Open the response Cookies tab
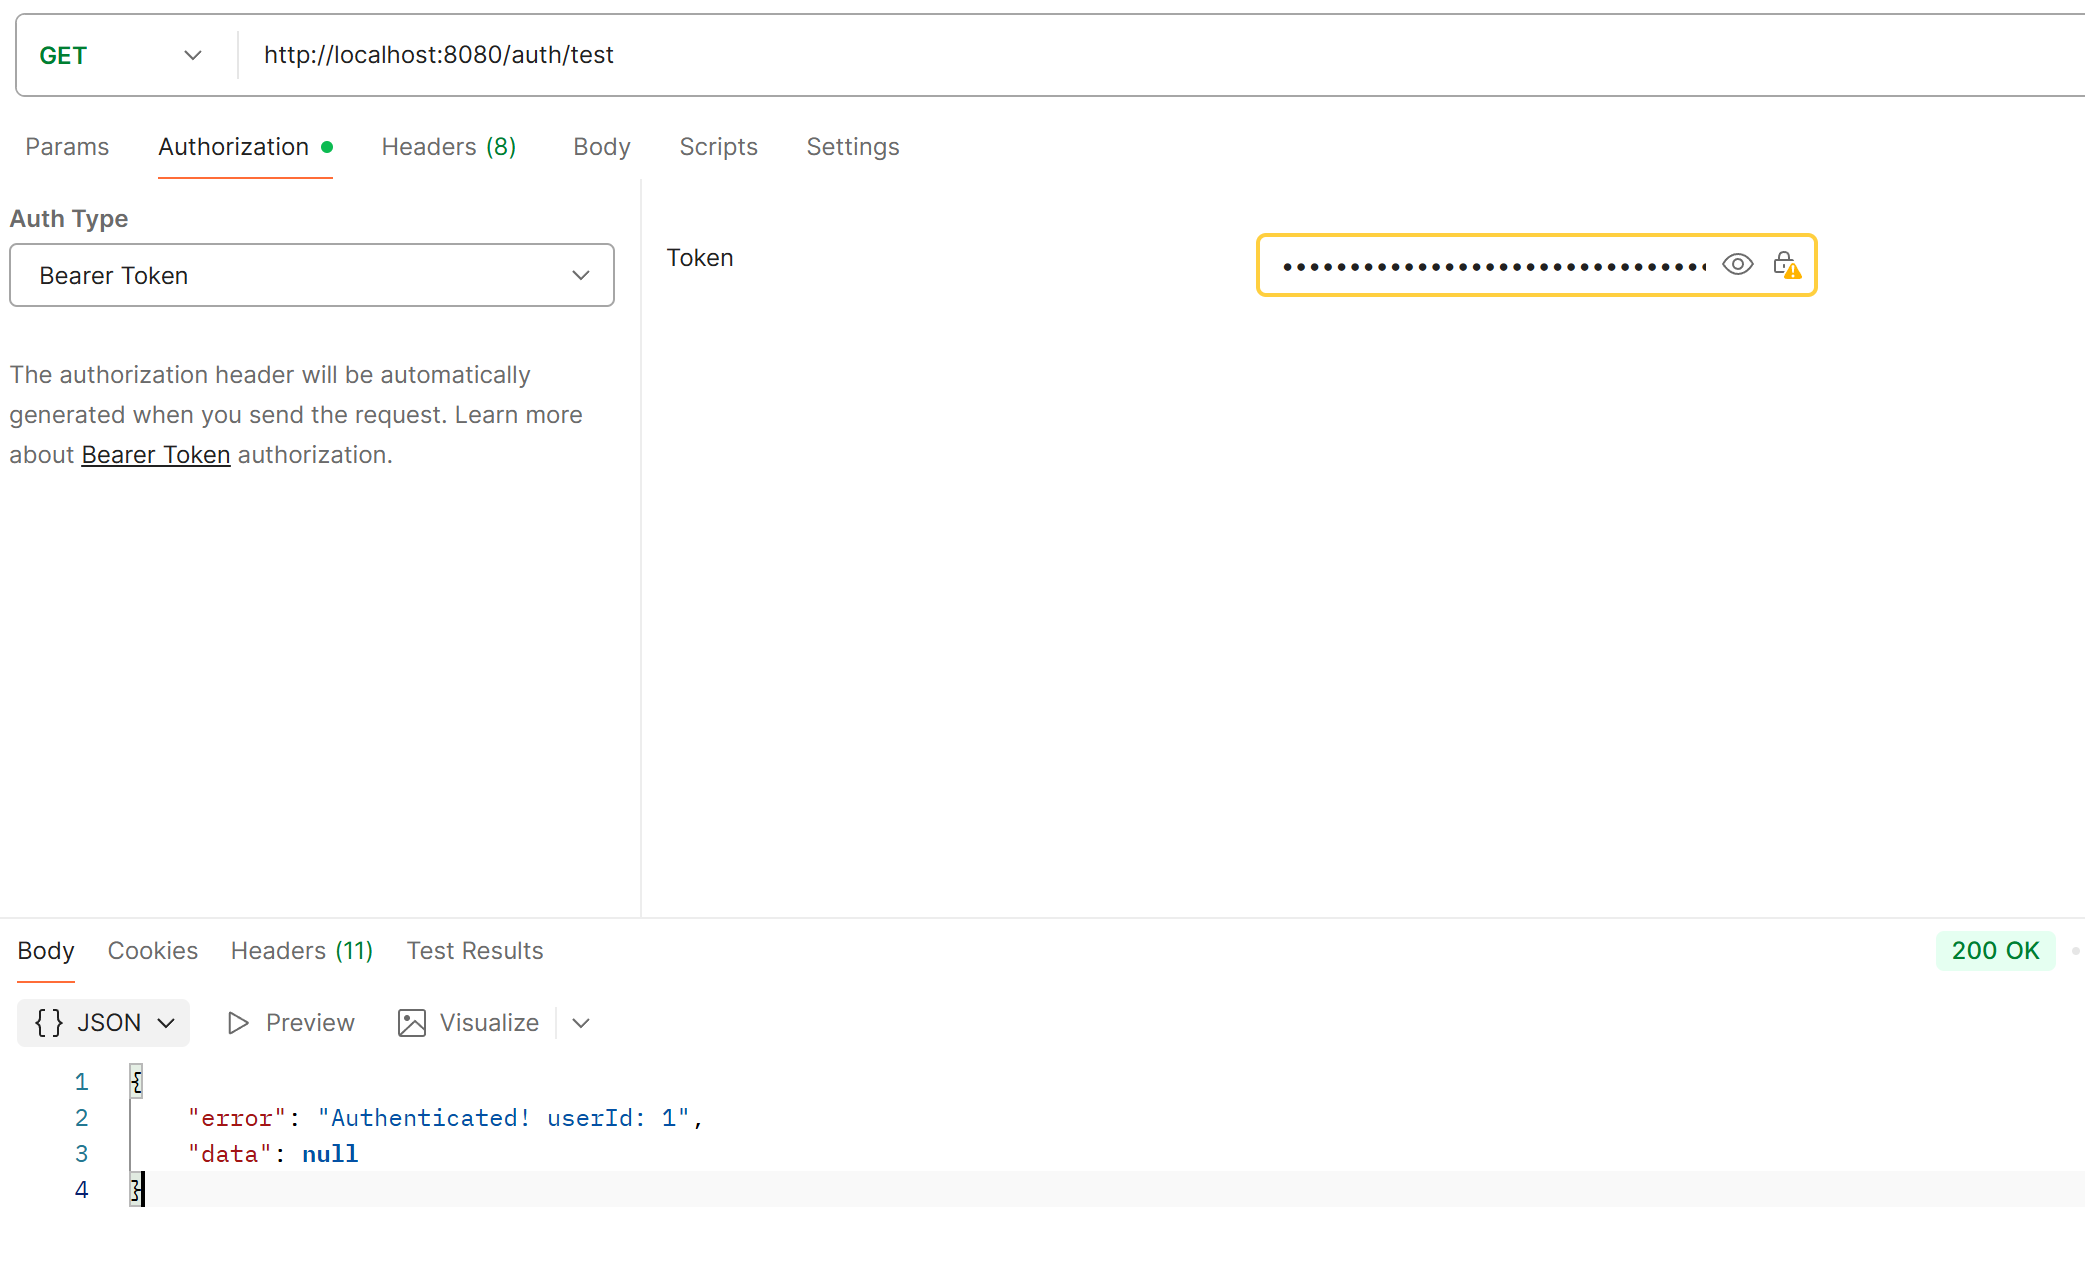The width and height of the screenshot is (2085, 1265). tap(153, 951)
